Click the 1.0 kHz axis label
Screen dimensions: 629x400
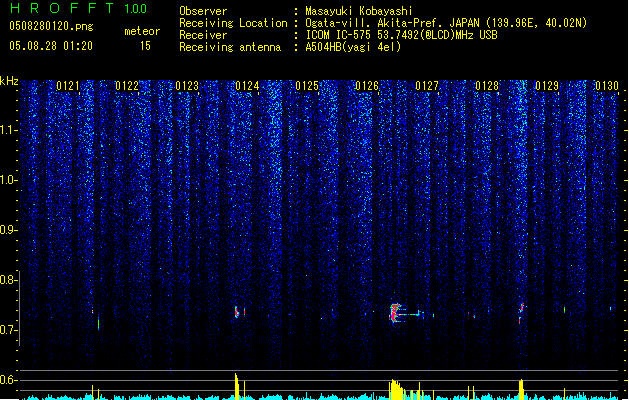tap(8, 180)
